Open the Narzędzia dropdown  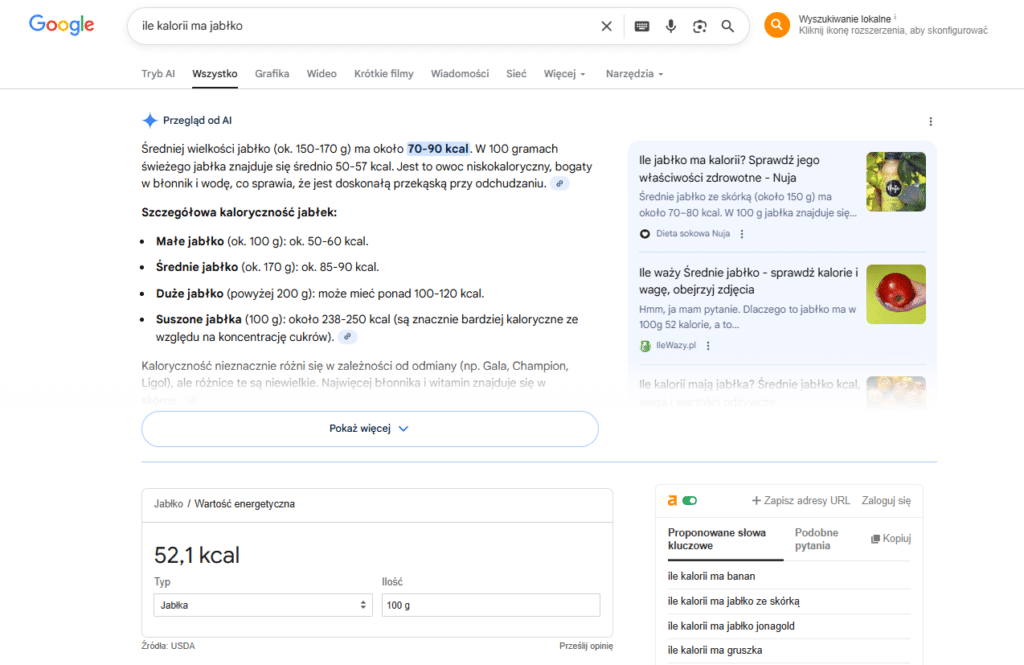[634, 74]
